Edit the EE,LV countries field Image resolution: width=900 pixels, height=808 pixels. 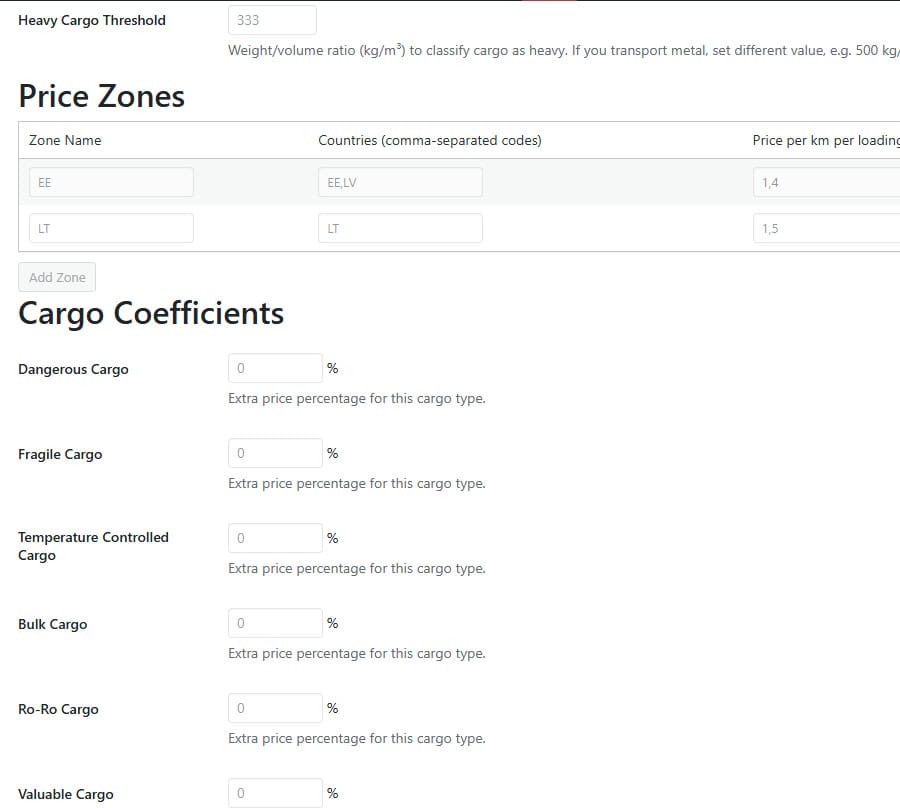pos(400,182)
